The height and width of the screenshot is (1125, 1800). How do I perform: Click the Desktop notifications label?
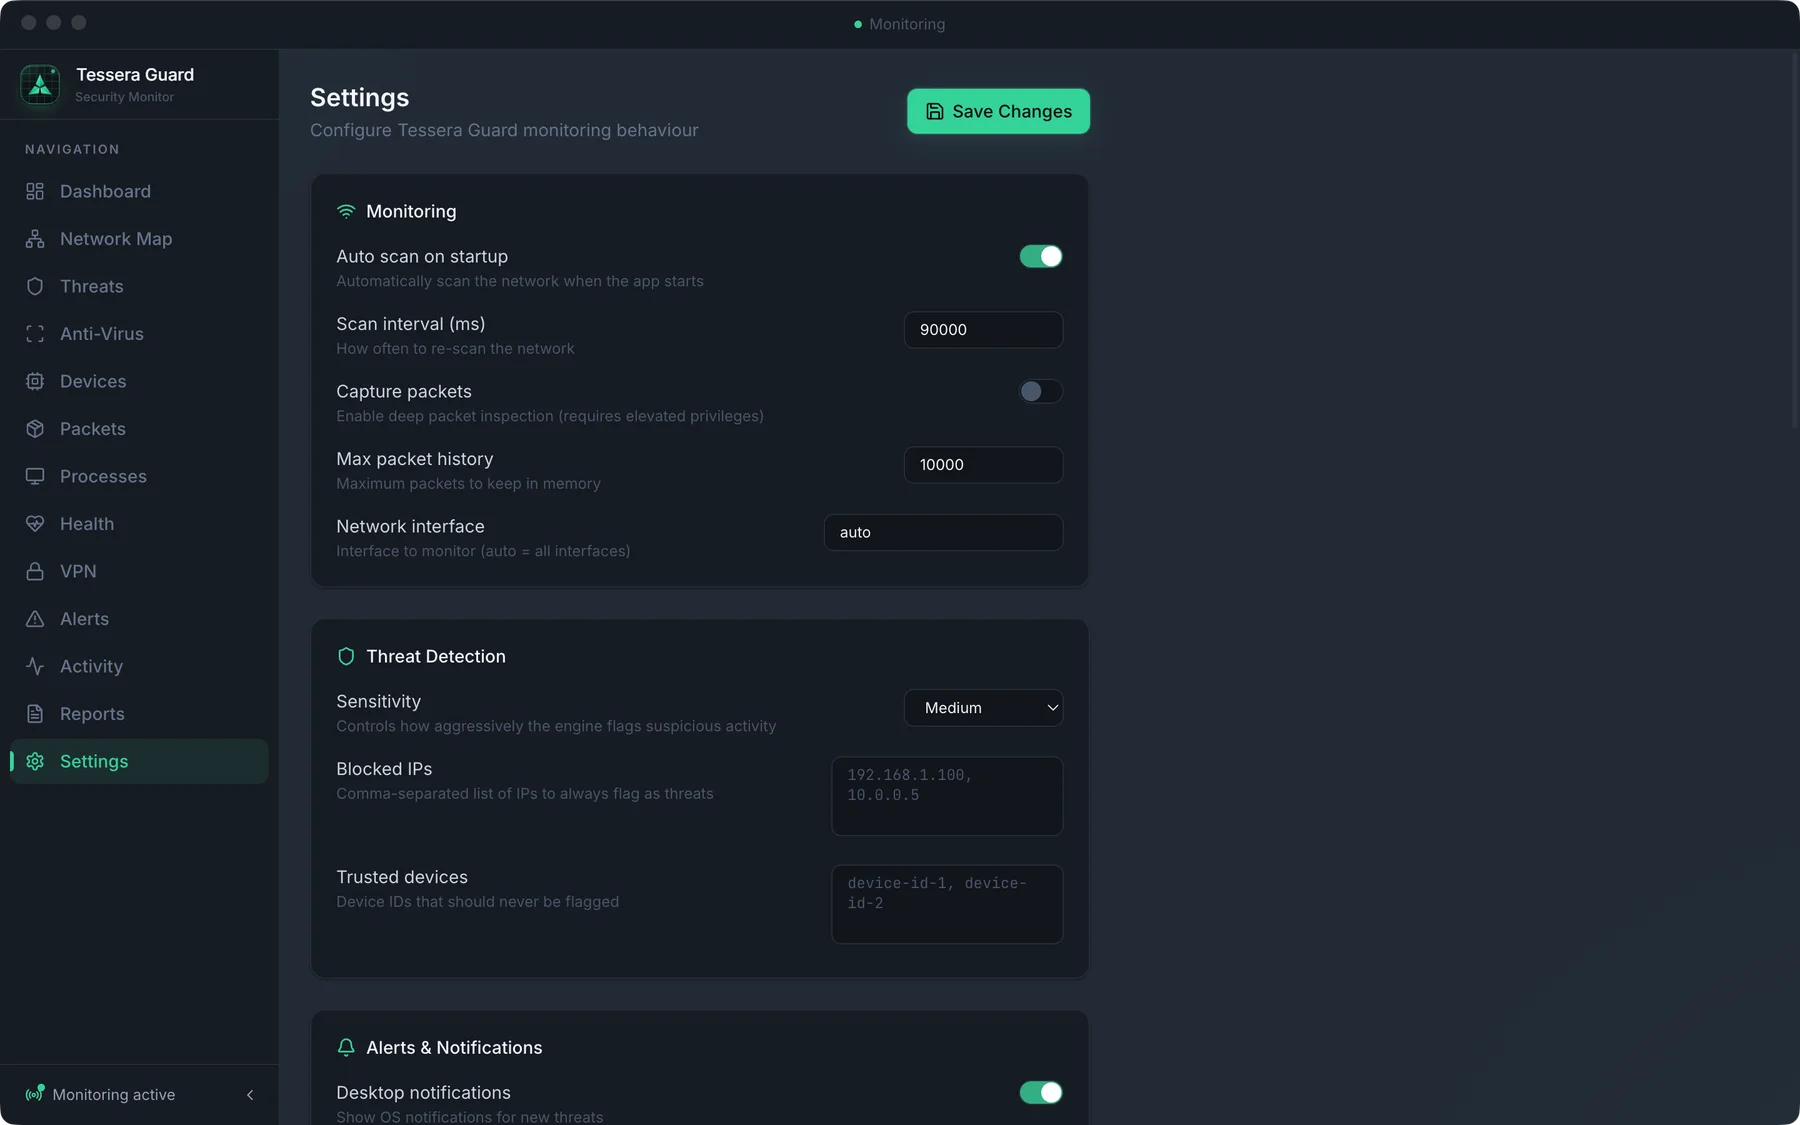pos(423,1092)
